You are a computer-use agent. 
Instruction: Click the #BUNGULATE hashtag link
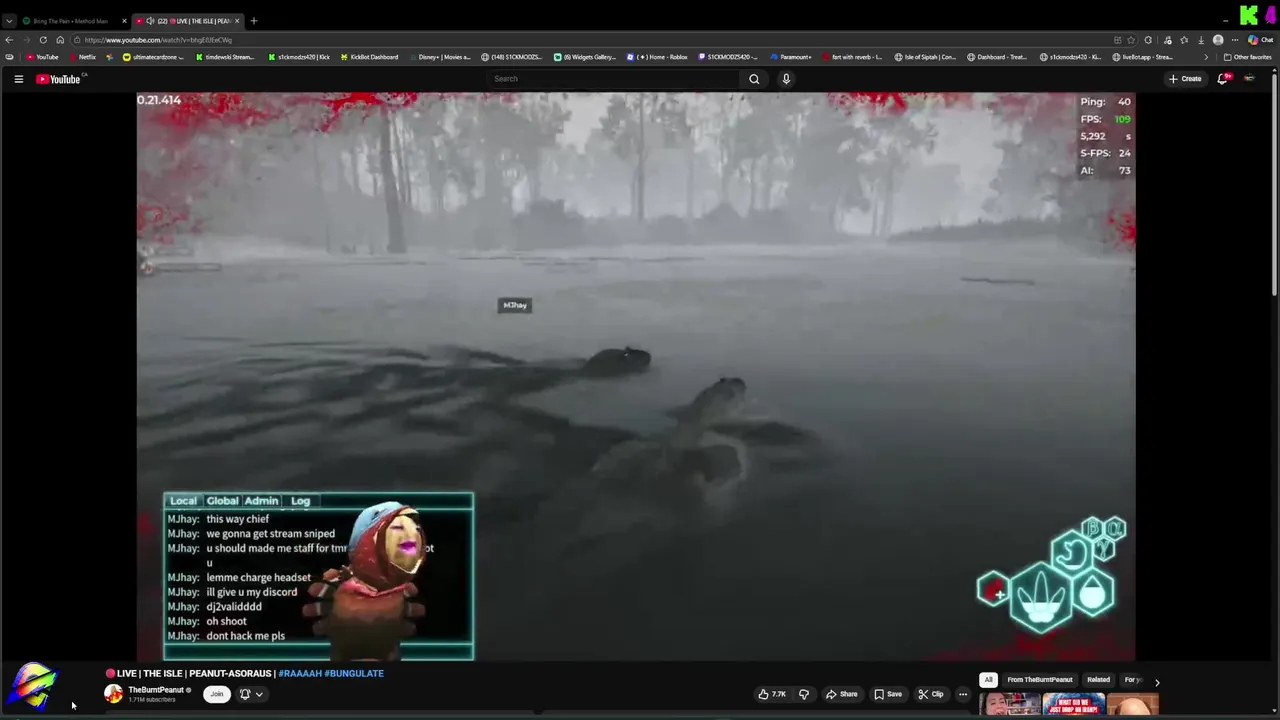[354, 674]
